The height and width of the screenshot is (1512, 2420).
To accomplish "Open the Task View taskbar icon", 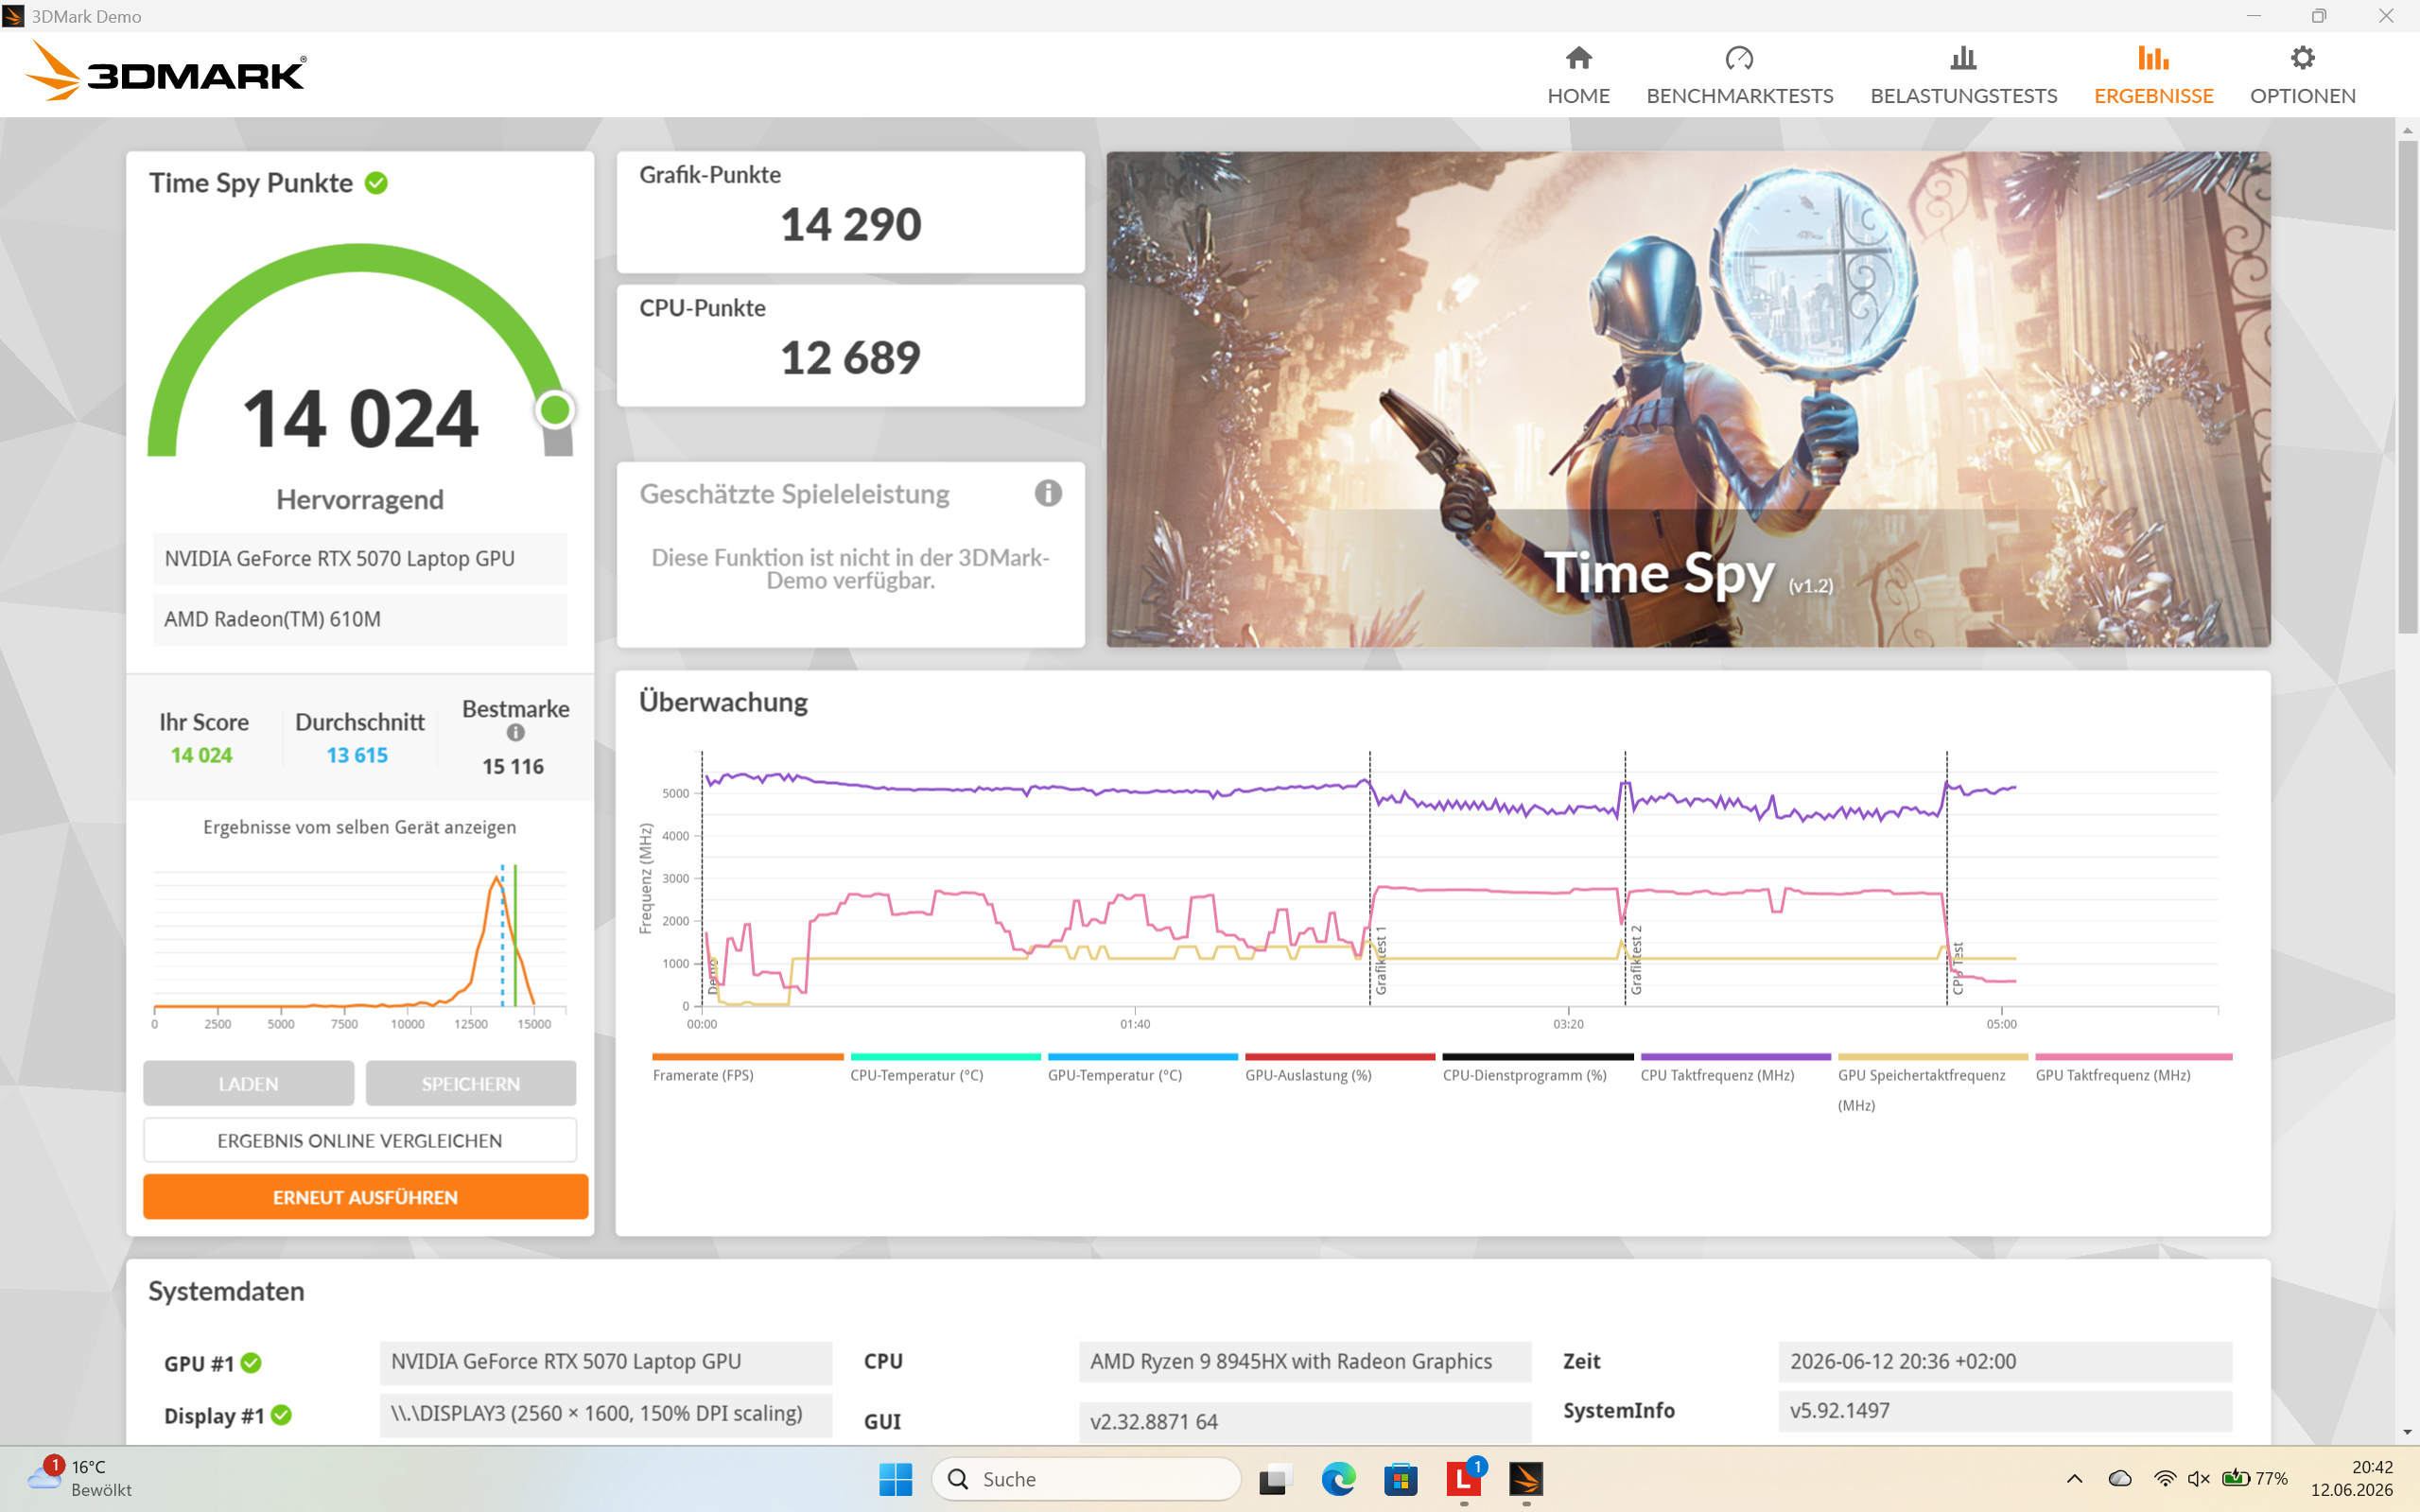I will point(1273,1479).
